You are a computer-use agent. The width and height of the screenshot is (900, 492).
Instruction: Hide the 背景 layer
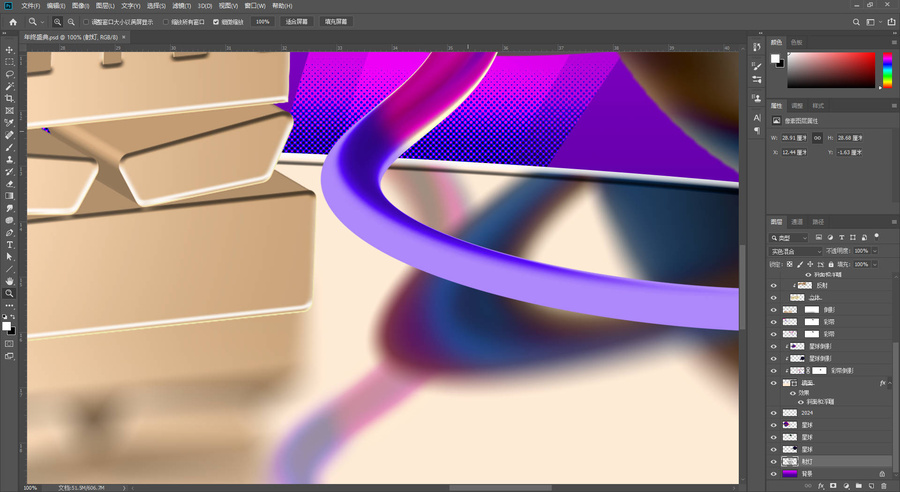[x=774, y=474]
